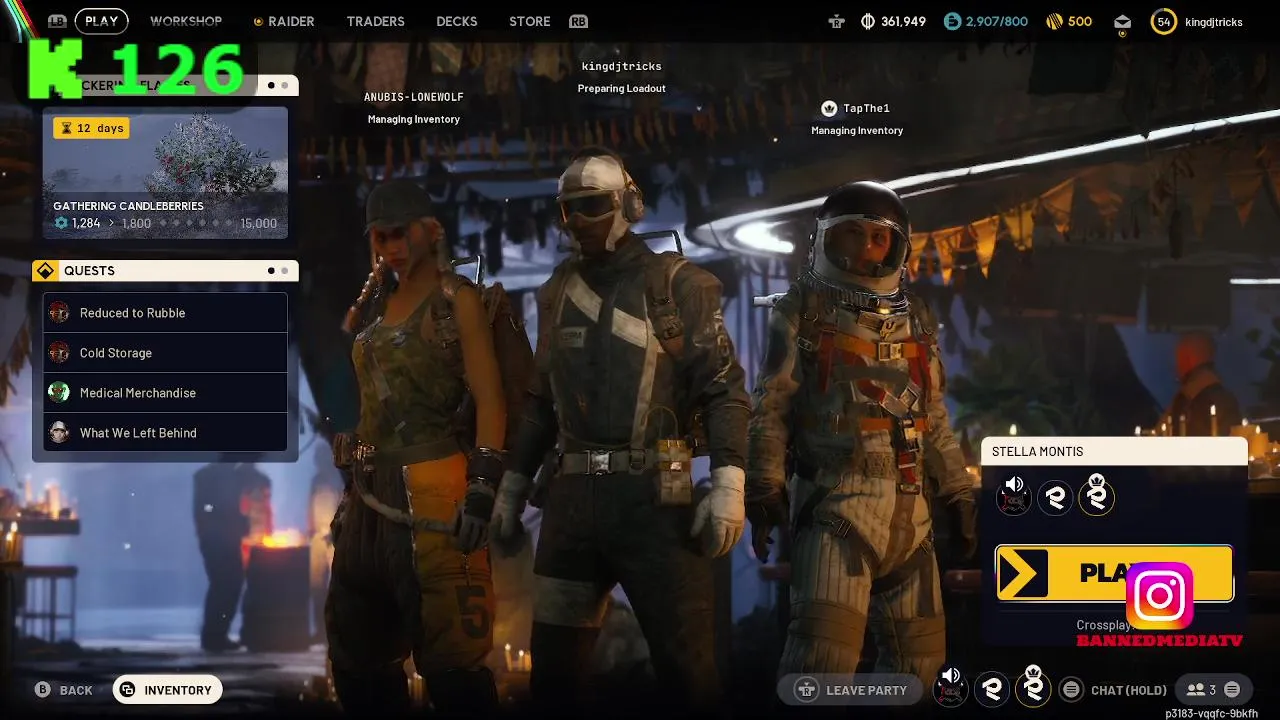Click the 15,000 goal value

click(258, 223)
